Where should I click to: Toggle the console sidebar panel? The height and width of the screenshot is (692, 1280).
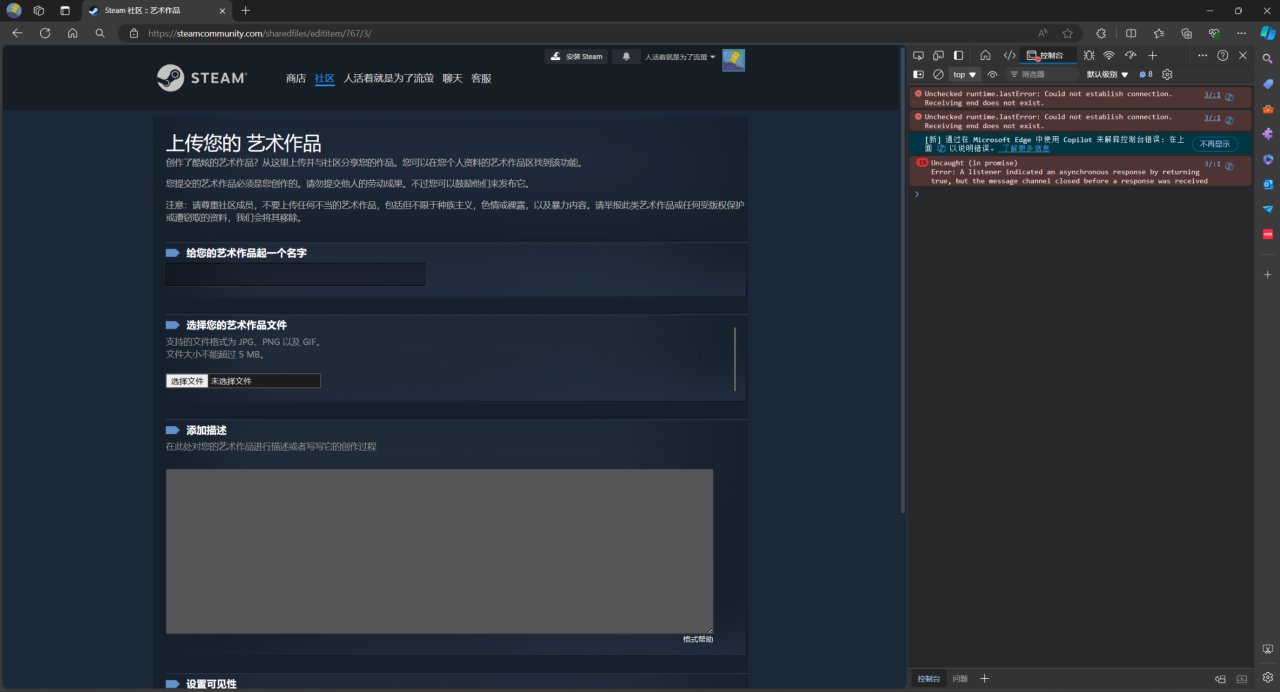(x=918, y=74)
